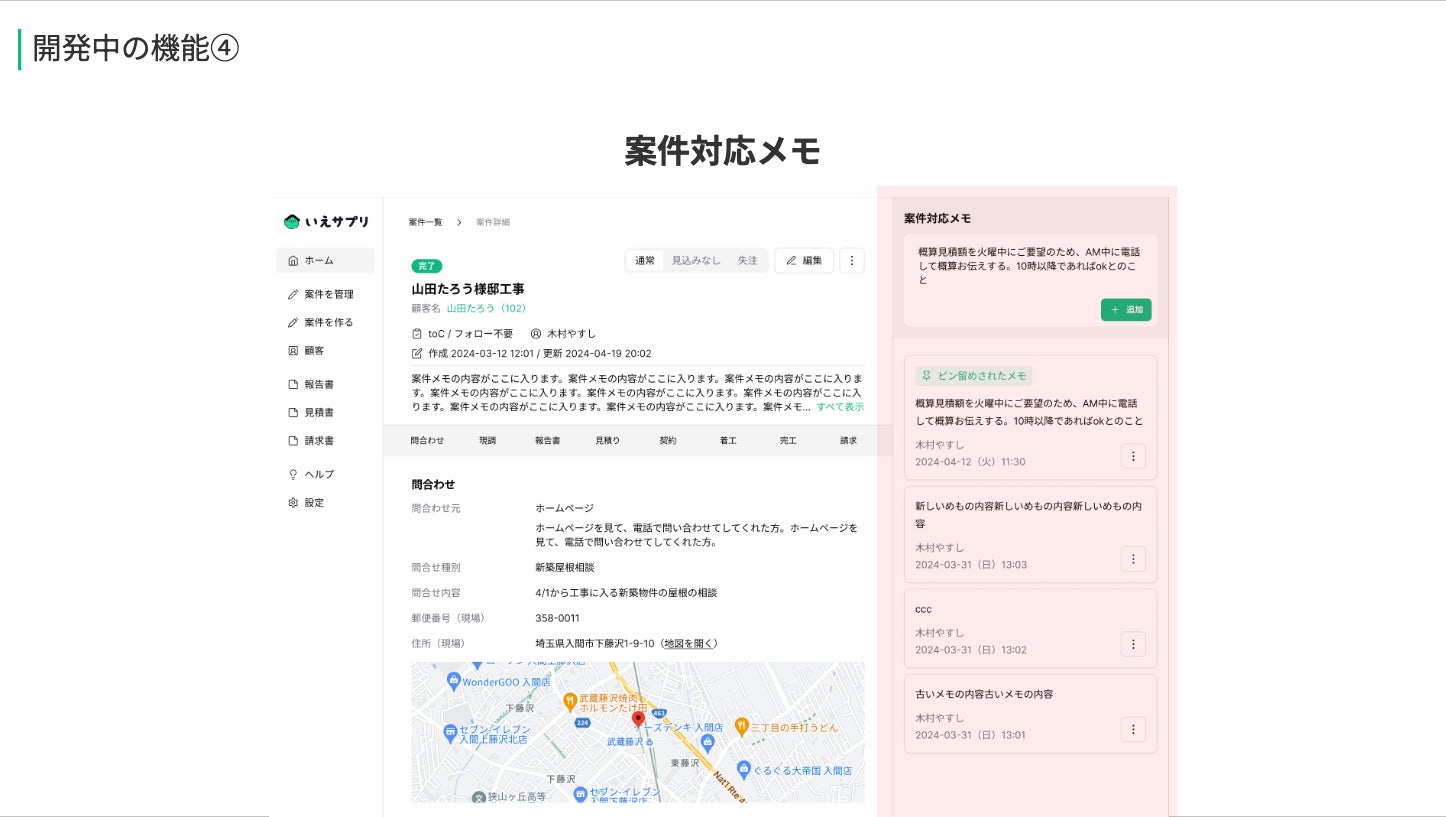Click the lightbulb icon beside ヘルプ
The image size is (1446, 817).
click(293, 475)
